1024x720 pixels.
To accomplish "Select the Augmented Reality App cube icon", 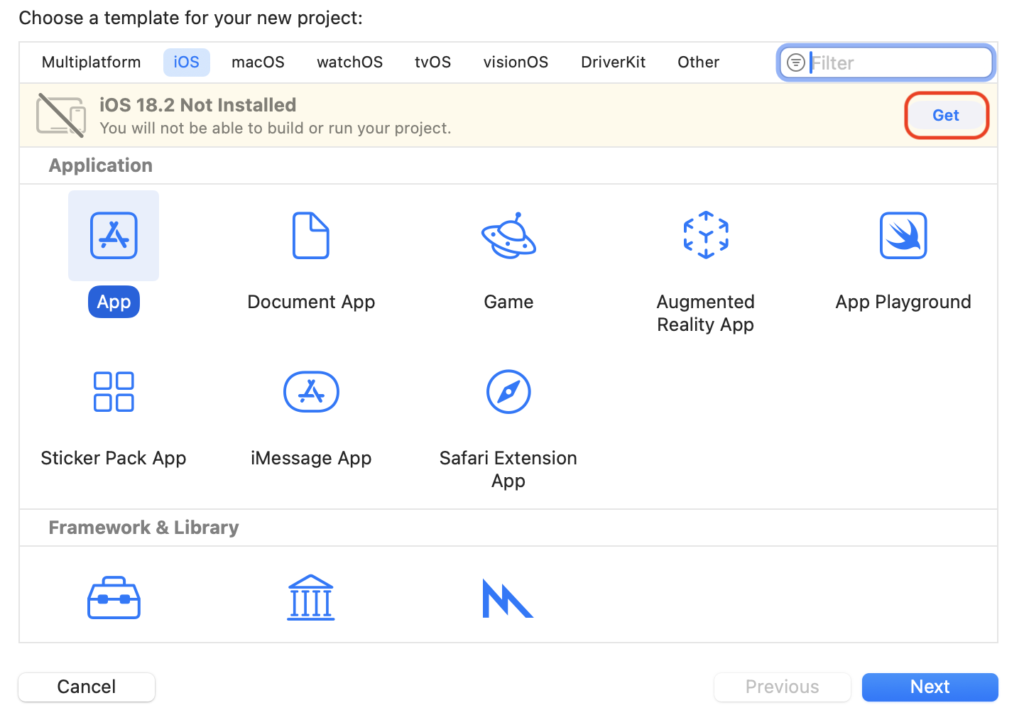I will [x=706, y=235].
